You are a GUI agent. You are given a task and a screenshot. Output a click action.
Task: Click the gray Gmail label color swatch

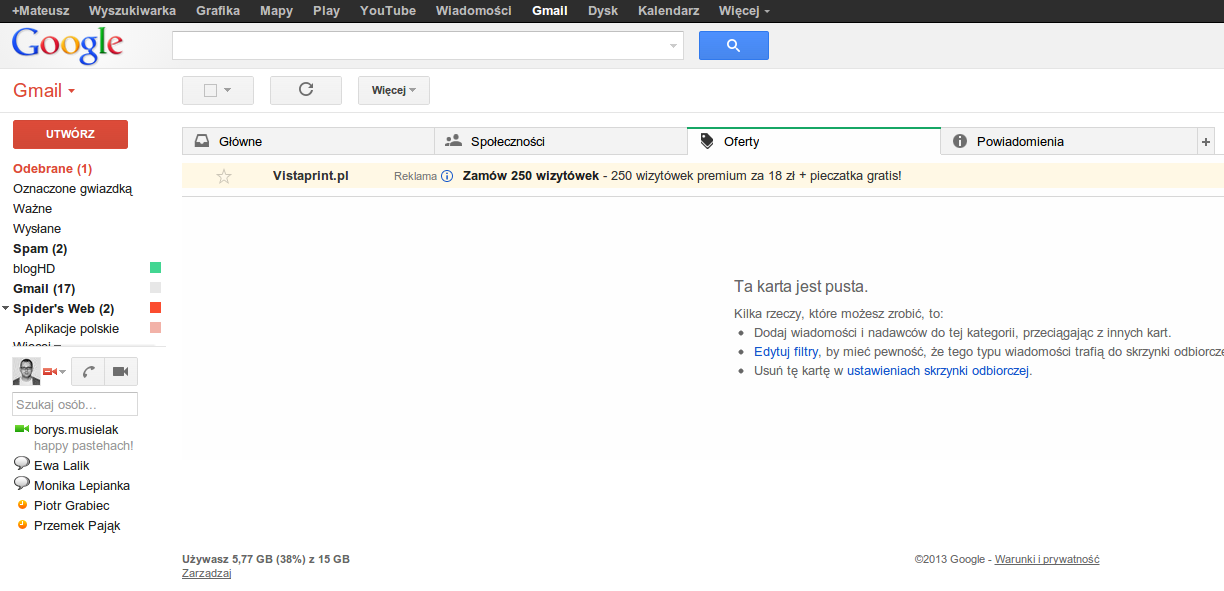(x=155, y=288)
